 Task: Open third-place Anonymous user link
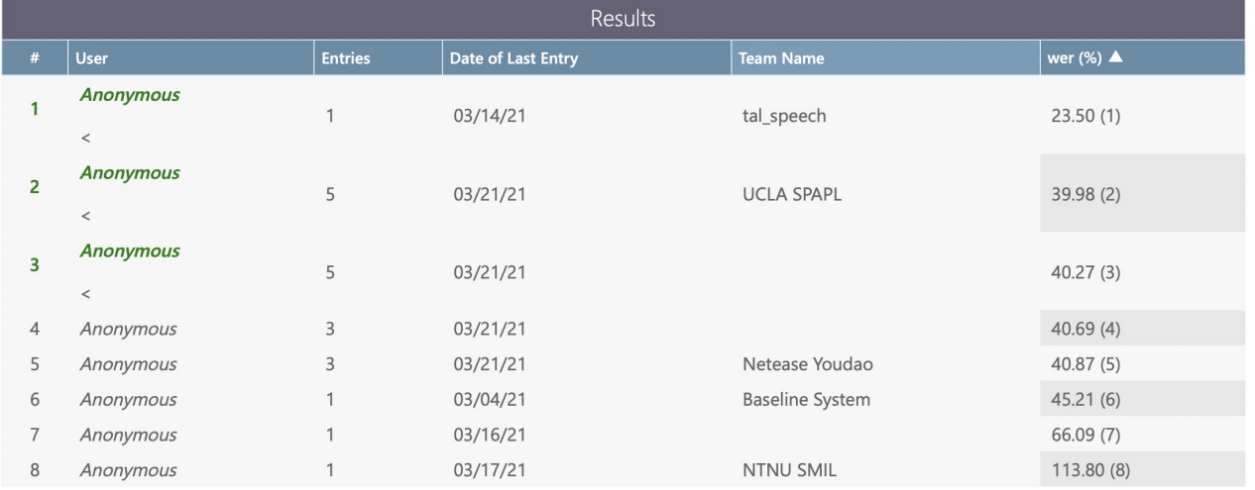[130, 251]
